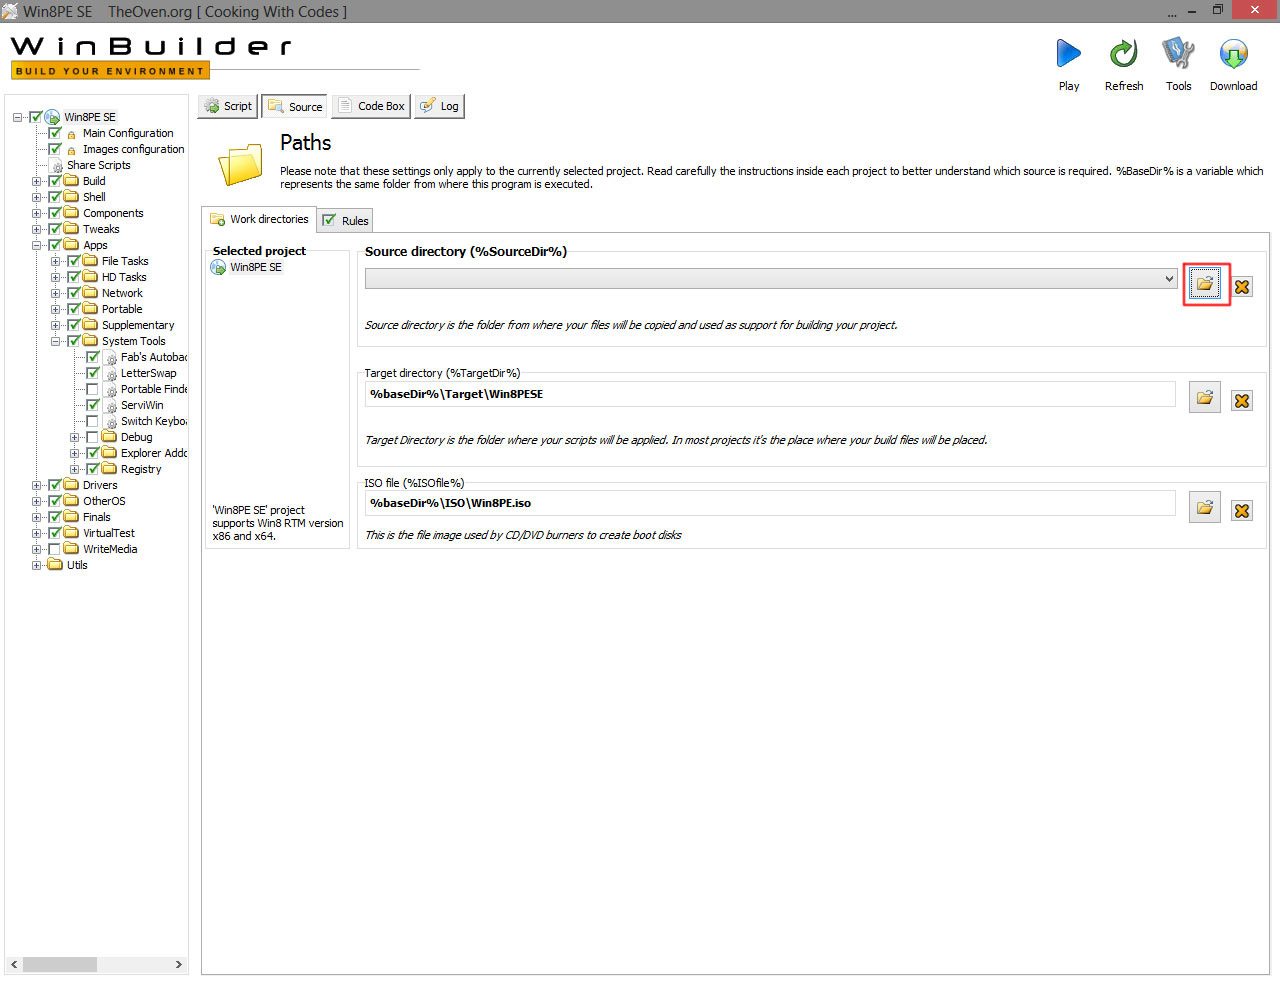The height and width of the screenshot is (982, 1280).
Task: Uncheck the Main Configuration checkbox
Action: coord(55,133)
